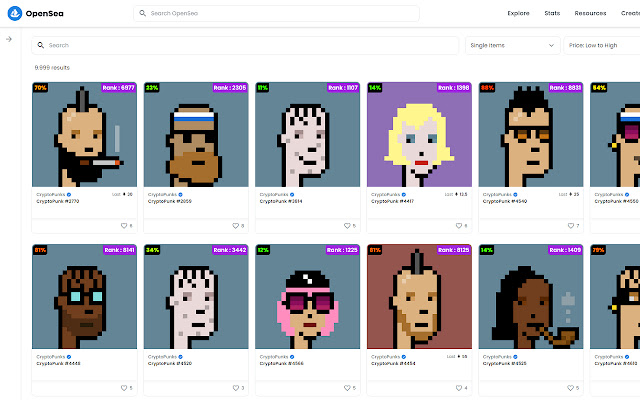640x400 pixels.
Task: Click CryptoPunks collection link under Rank 8141 card
Action: [51, 357]
